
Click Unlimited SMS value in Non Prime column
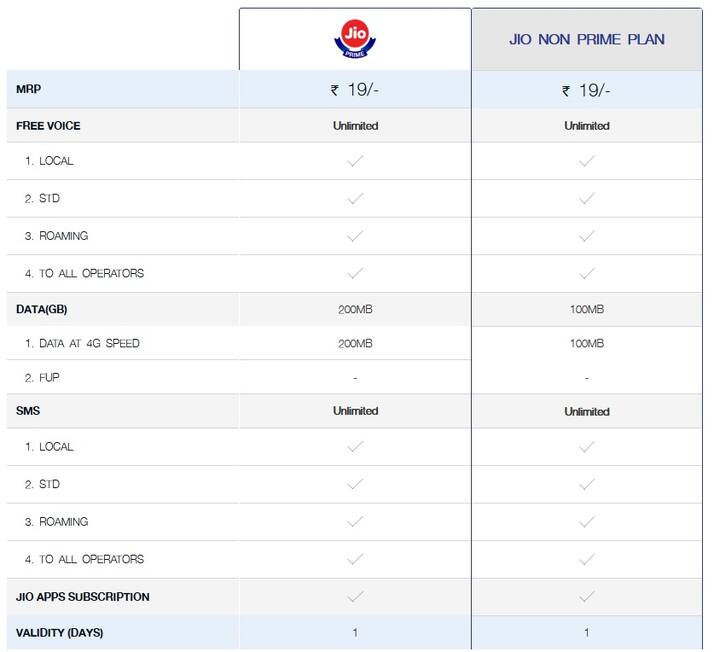click(587, 411)
